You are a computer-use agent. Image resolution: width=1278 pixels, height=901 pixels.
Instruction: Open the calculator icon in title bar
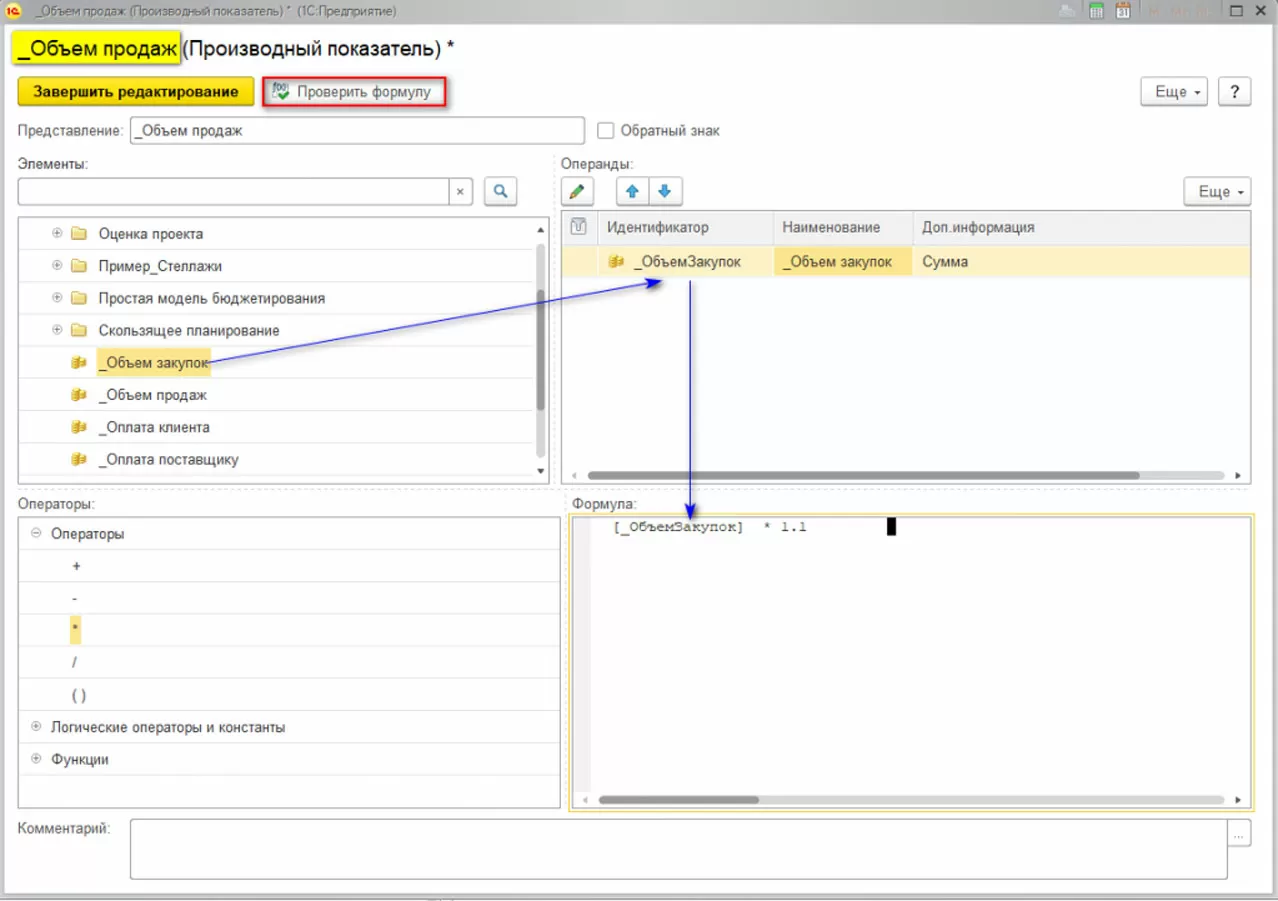click(x=1096, y=11)
